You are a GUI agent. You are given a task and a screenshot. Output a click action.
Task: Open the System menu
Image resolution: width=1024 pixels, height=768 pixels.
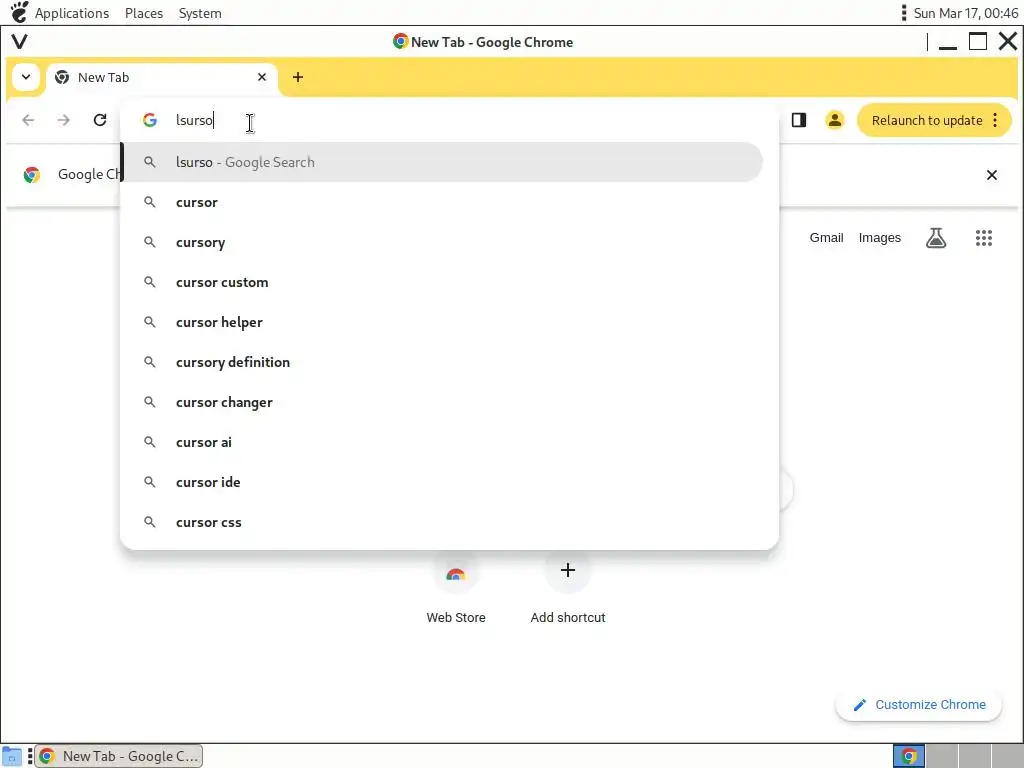pyautogui.click(x=200, y=13)
